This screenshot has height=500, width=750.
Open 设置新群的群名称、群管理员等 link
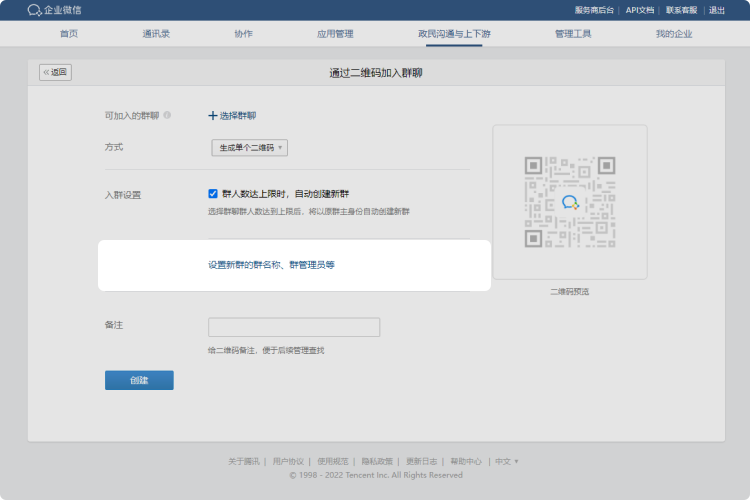click(x=271, y=265)
